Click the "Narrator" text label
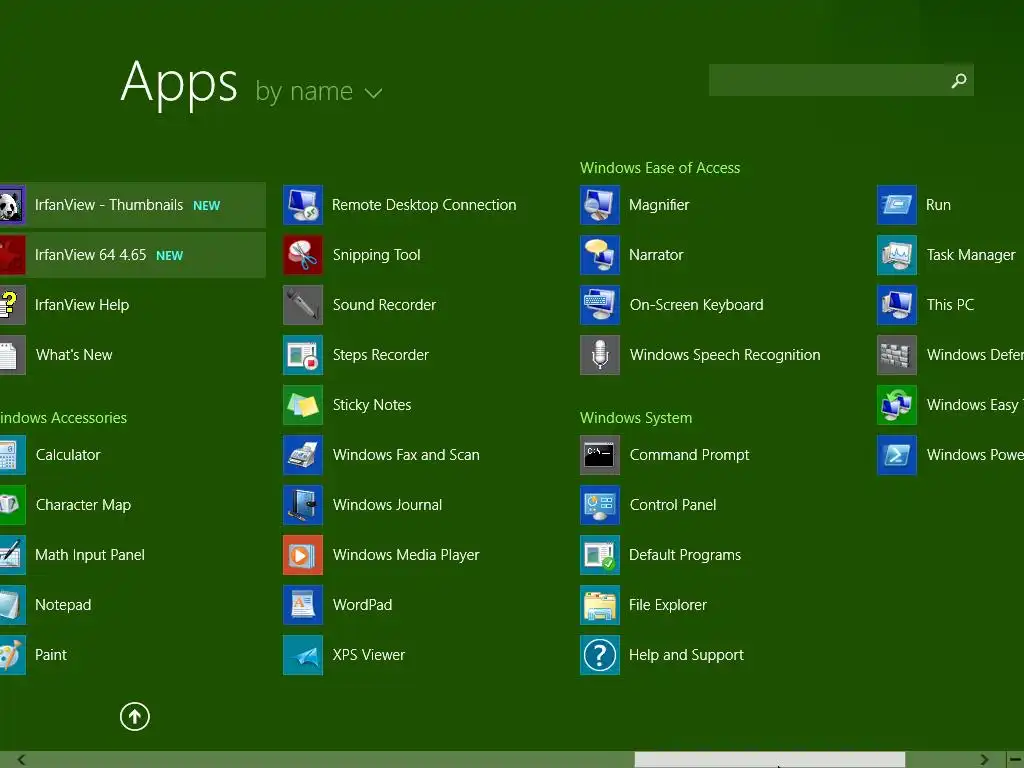The height and width of the screenshot is (768, 1024). pyautogui.click(x=656, y=255)
